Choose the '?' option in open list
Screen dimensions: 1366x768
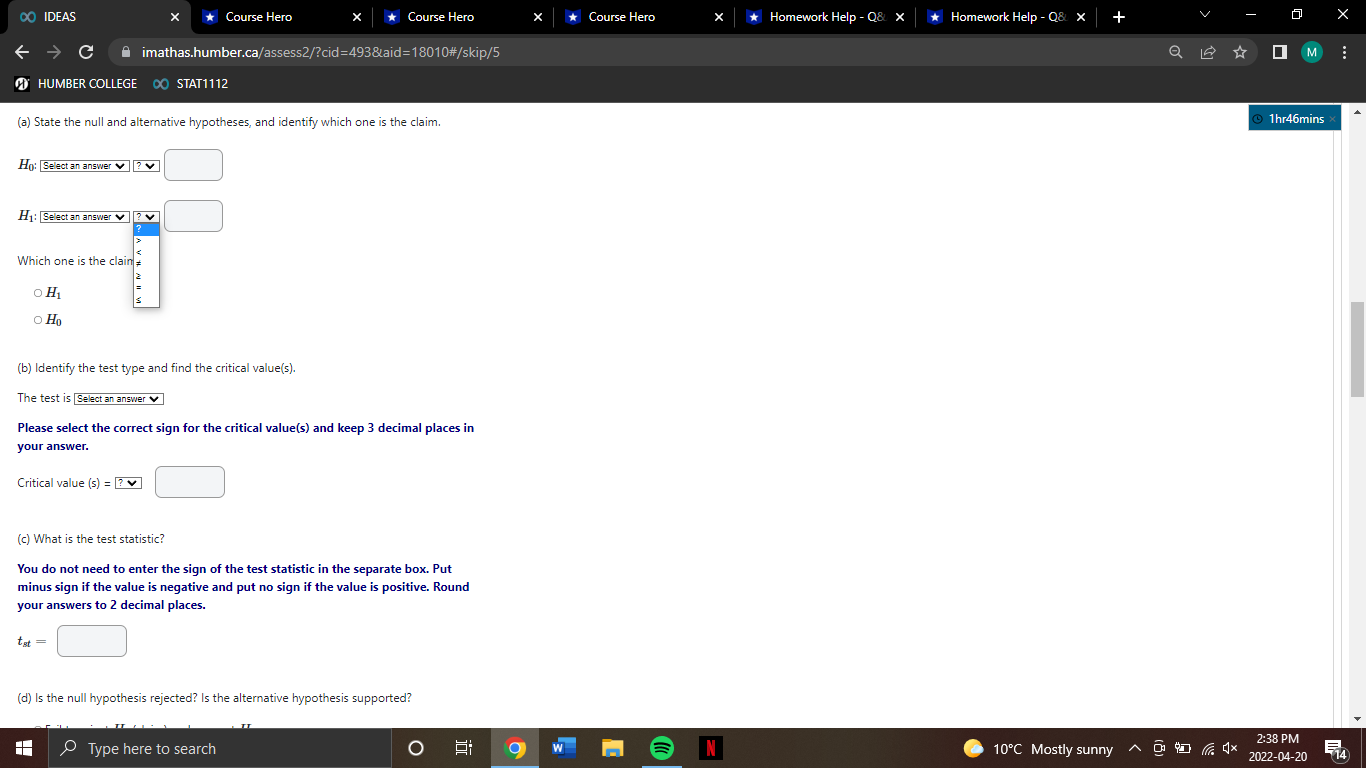click(146, 229)
